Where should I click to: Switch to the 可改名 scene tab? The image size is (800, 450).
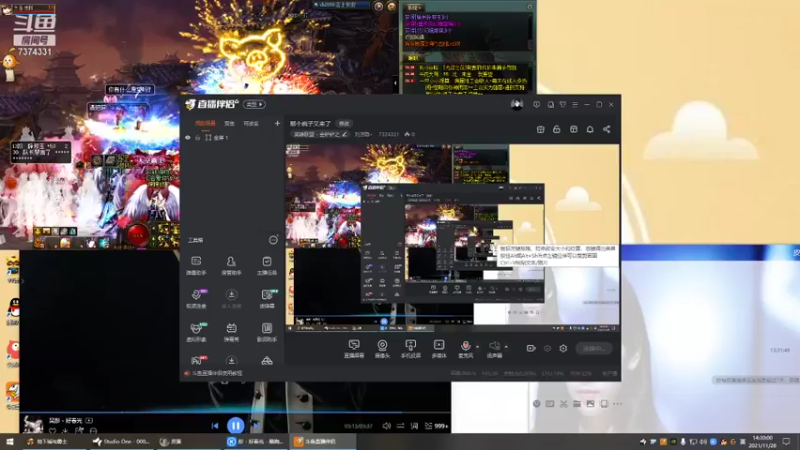251,123
